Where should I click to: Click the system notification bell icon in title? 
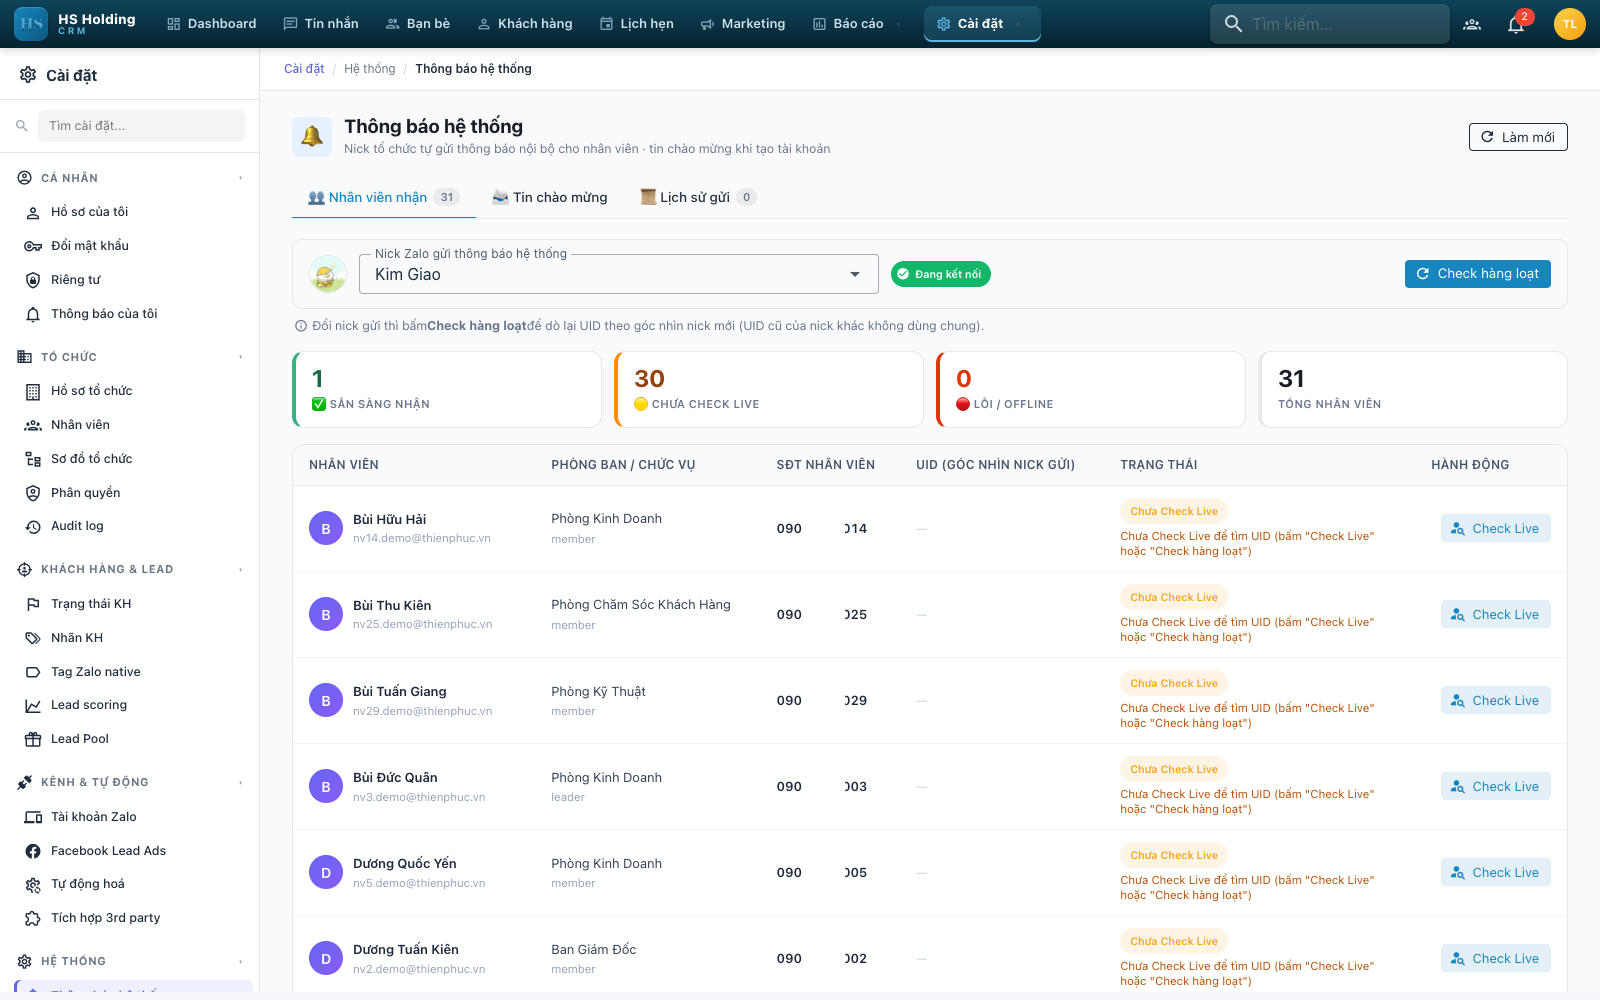[312, 137]
